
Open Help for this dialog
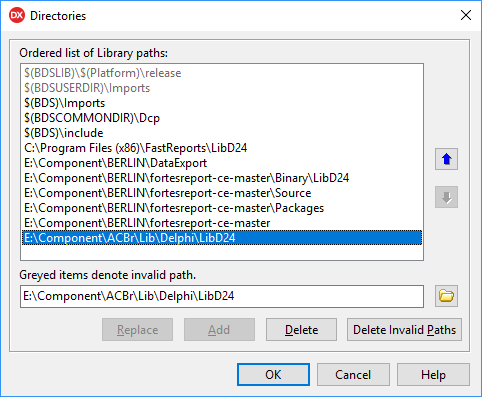[433, 375]
